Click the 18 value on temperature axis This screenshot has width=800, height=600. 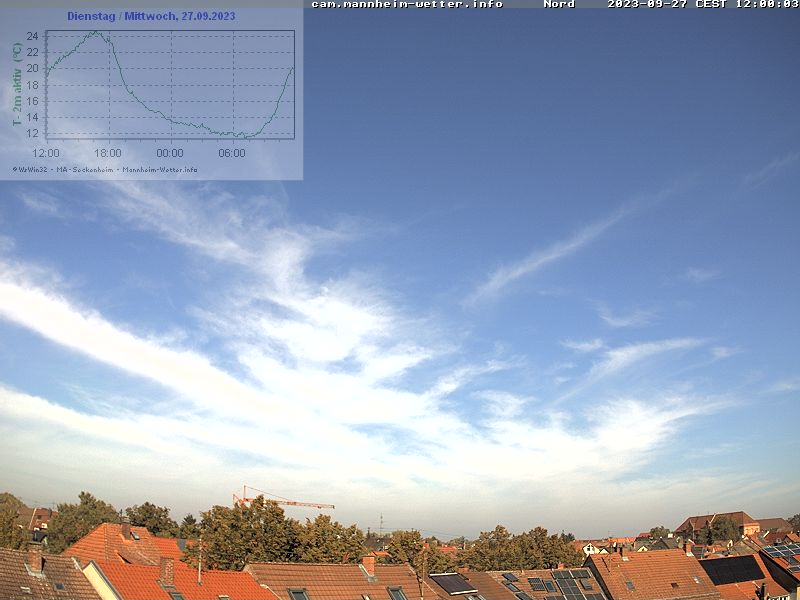click(x=33, y=85)
